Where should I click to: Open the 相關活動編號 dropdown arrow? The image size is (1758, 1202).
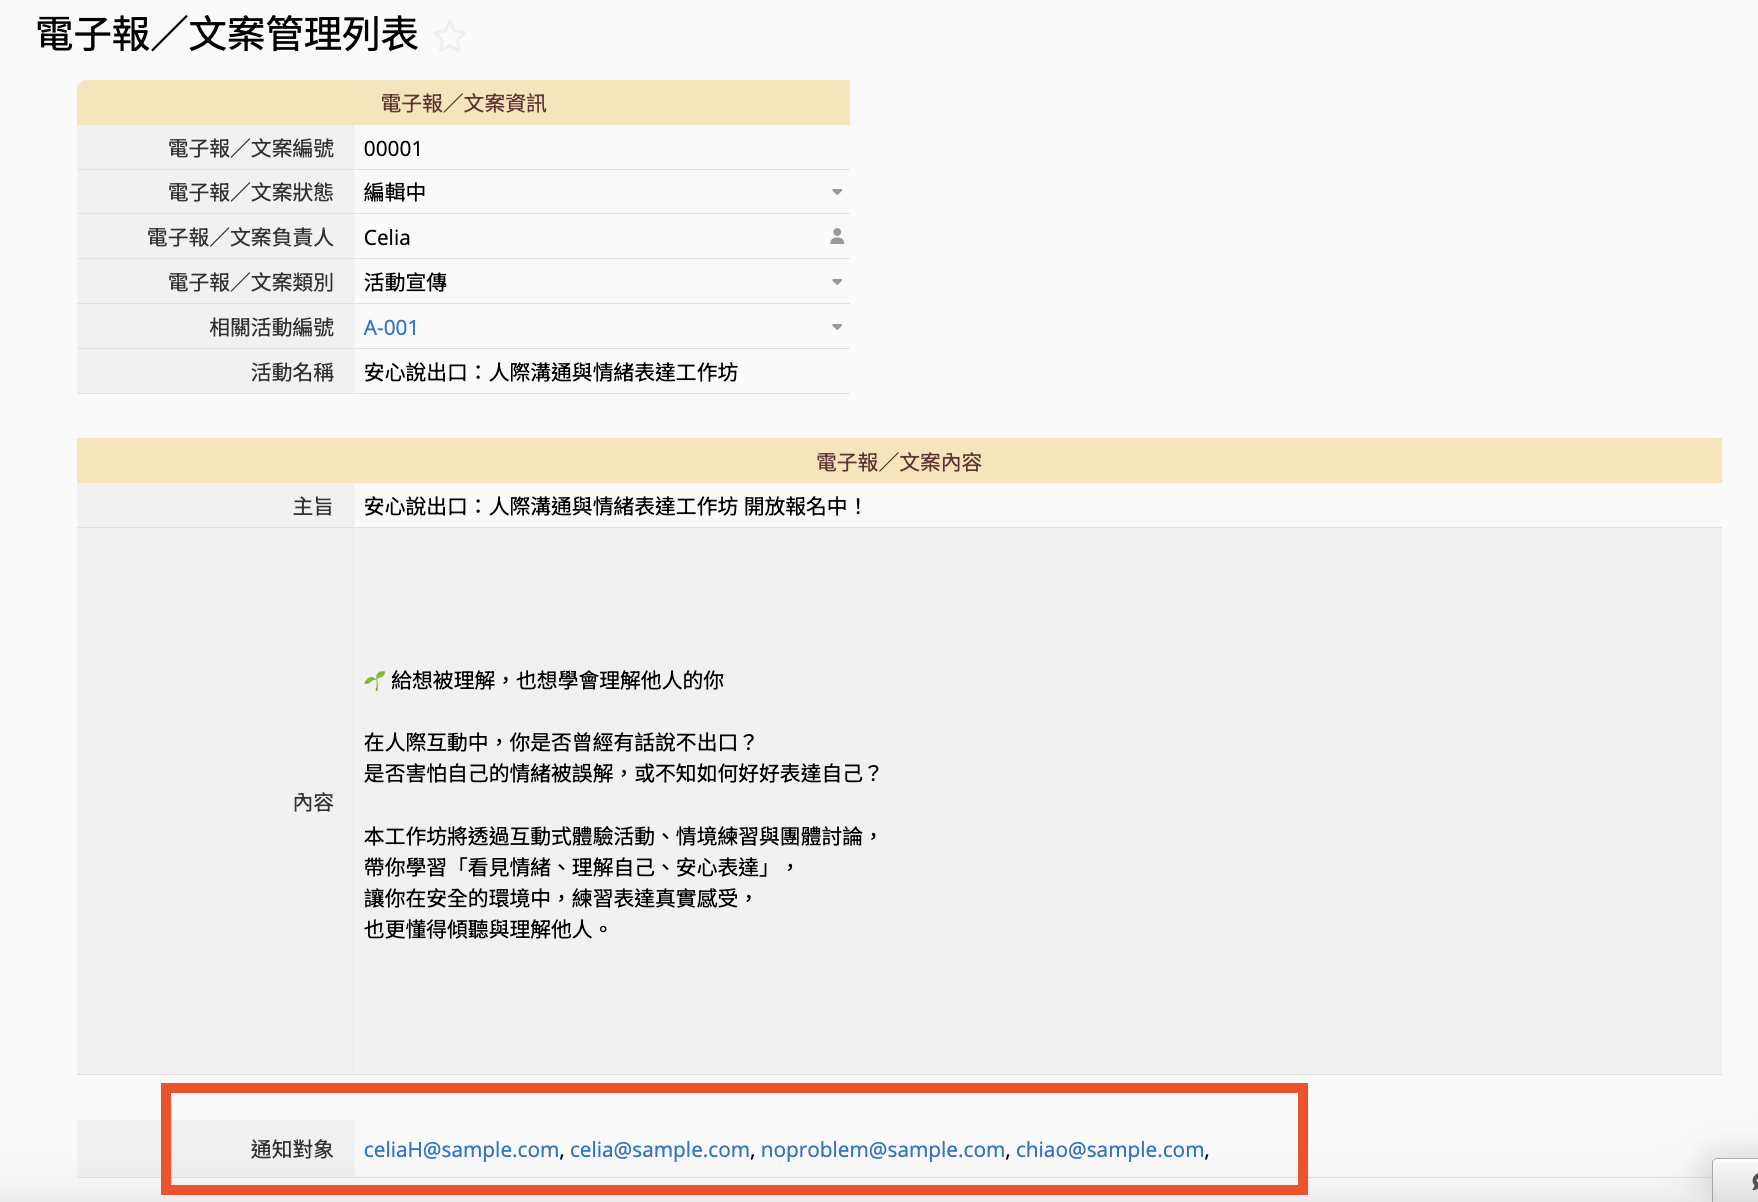pyautogui.click(x=837, y=327)
